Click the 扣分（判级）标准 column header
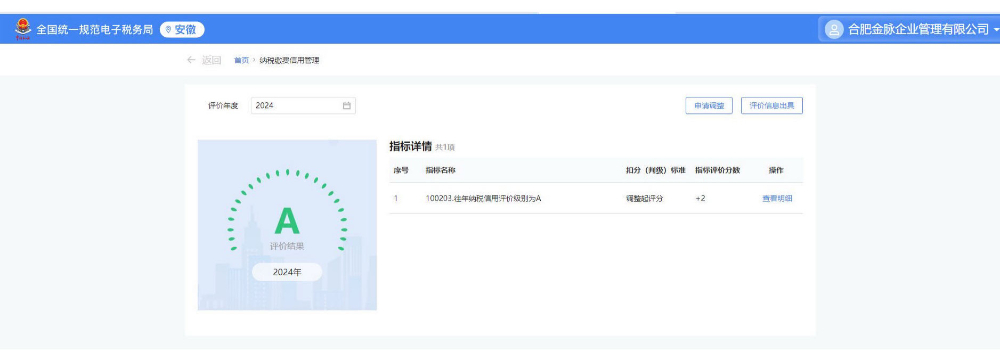The image size is (1000, 361). [656, 170]
